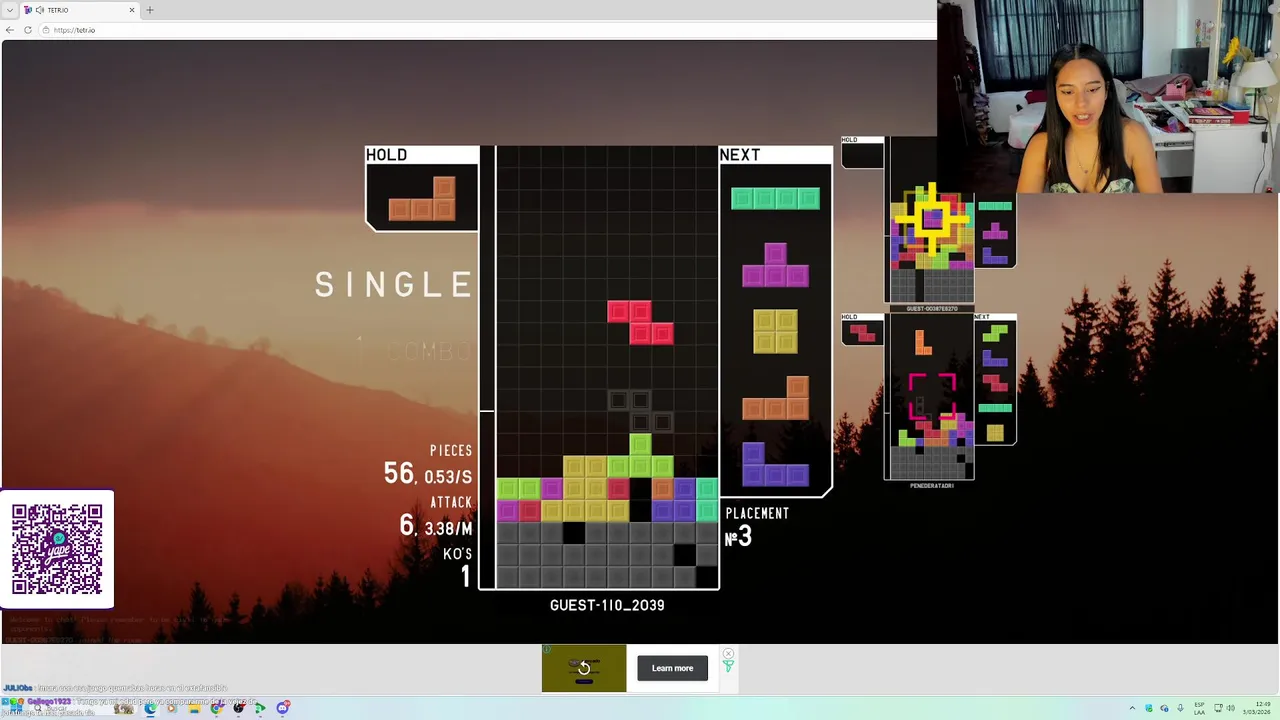Image resolution: width=1280 pixels, height=720 pixels.
Task: Click the green ad-choices icon
Action: click(728, 665)
